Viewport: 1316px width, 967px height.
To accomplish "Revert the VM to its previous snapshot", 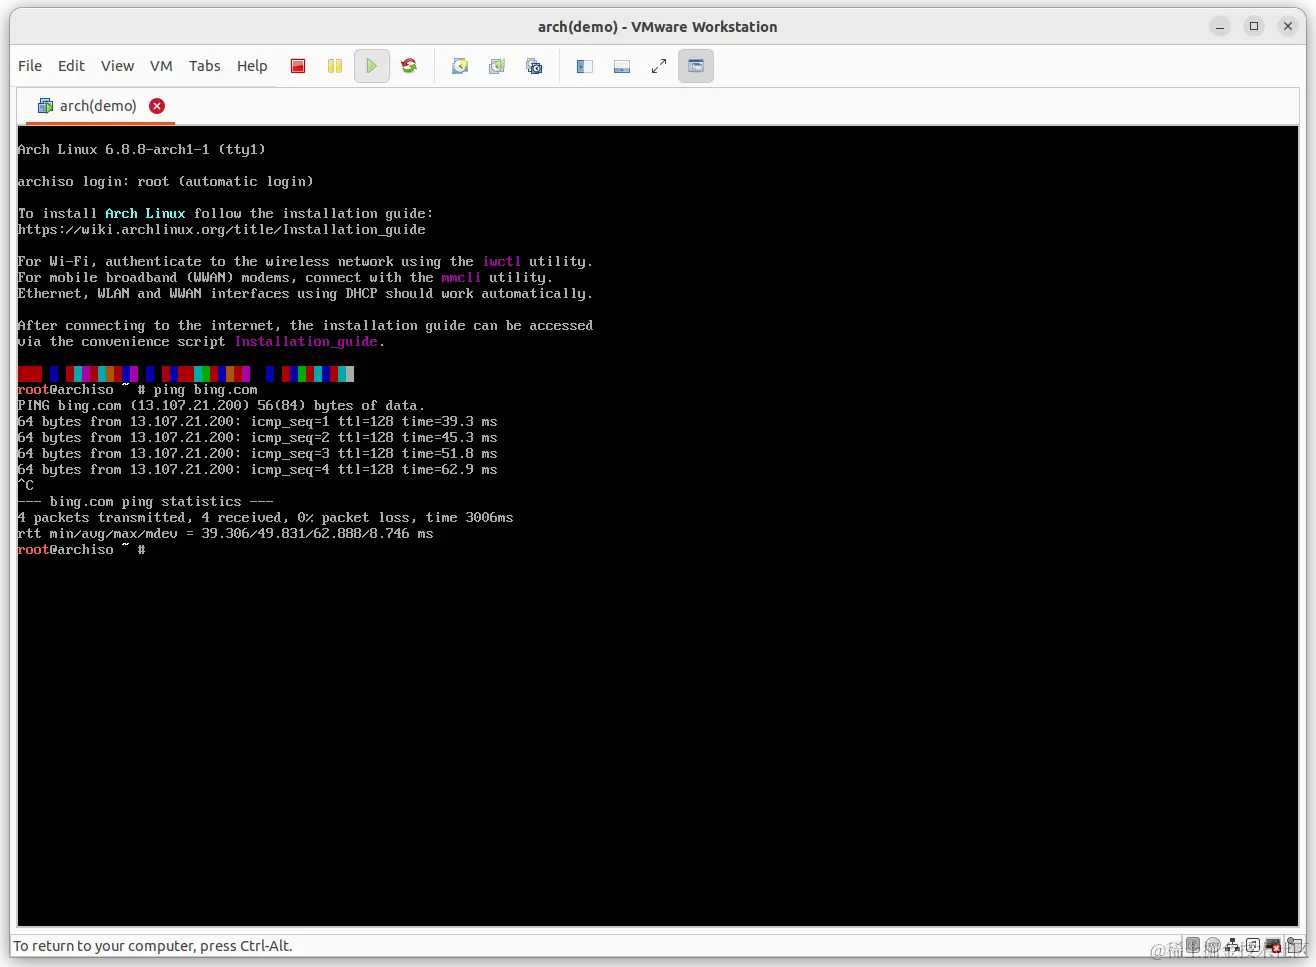I will click(497, 66).
